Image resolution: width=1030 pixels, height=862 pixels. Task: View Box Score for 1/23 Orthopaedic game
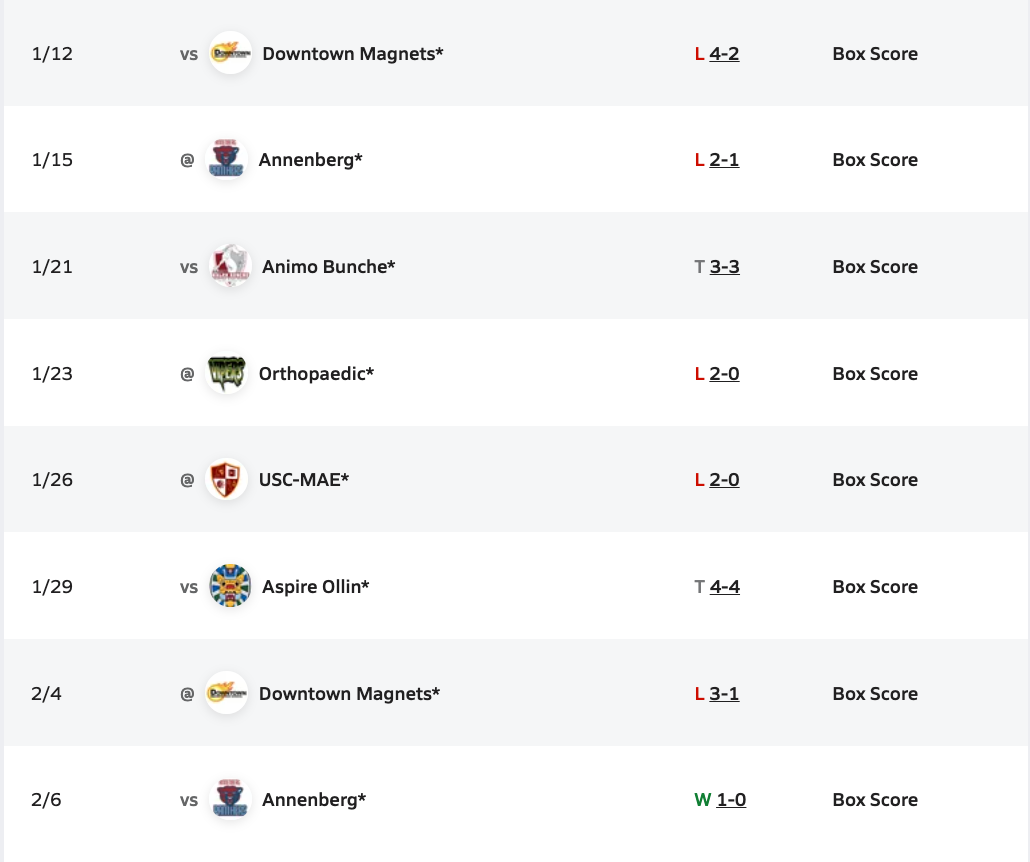tap(875, 374)
